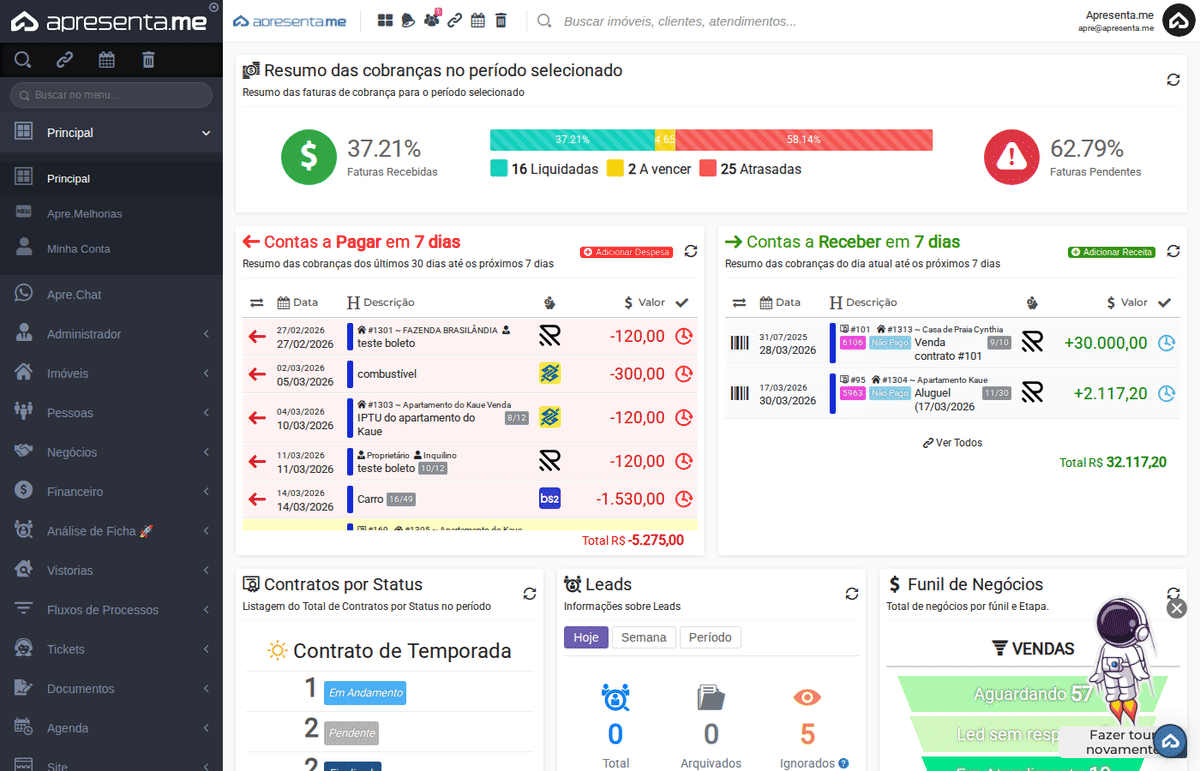Viewport: 1200px width, 771px height.
Task: Click the people icon with the red badge
Action: point(431,21)
